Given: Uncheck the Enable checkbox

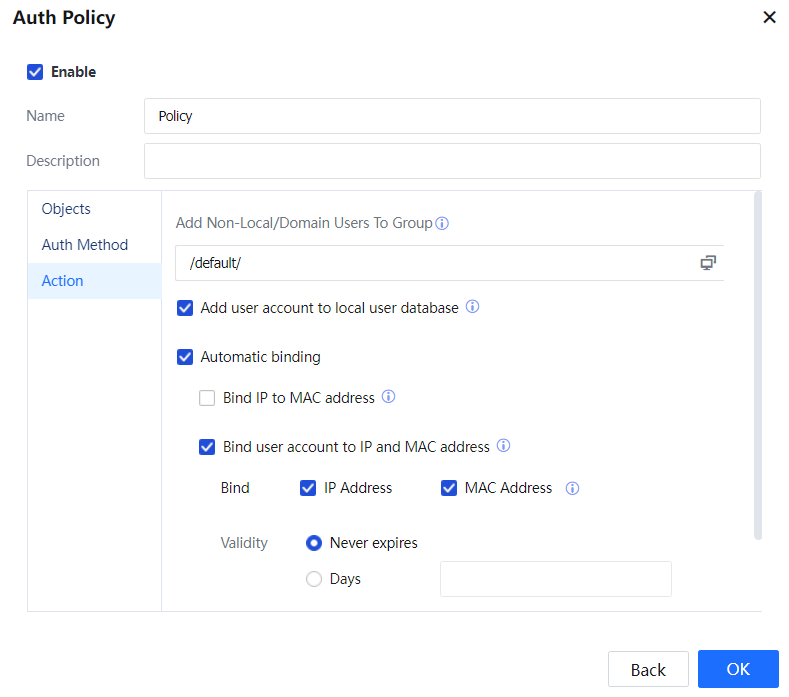Looking at the screenshot, I should pyautogui.click(x=35, y=72).
